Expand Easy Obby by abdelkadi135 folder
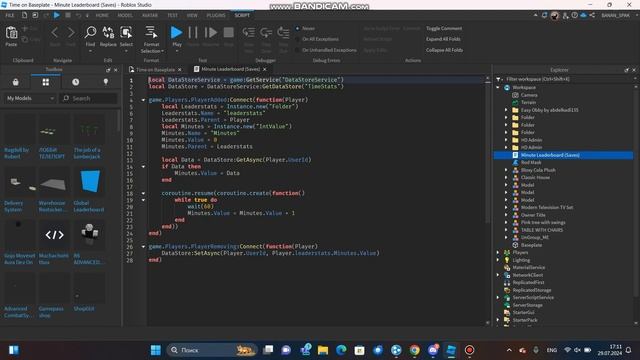 [506, 110]
